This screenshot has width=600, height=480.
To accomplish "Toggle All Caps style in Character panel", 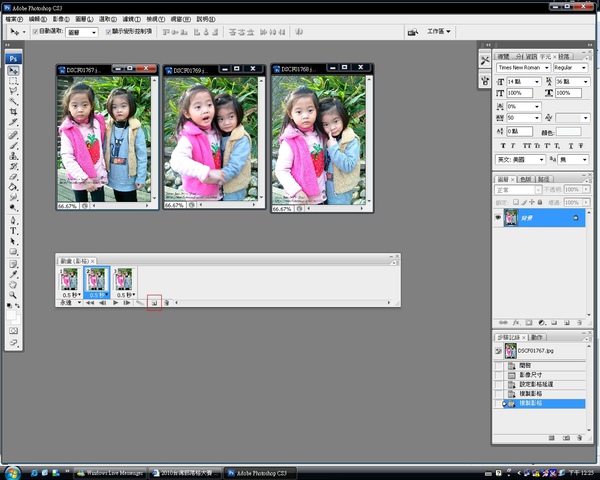I will pyautogui.click(x=527, y=145).
